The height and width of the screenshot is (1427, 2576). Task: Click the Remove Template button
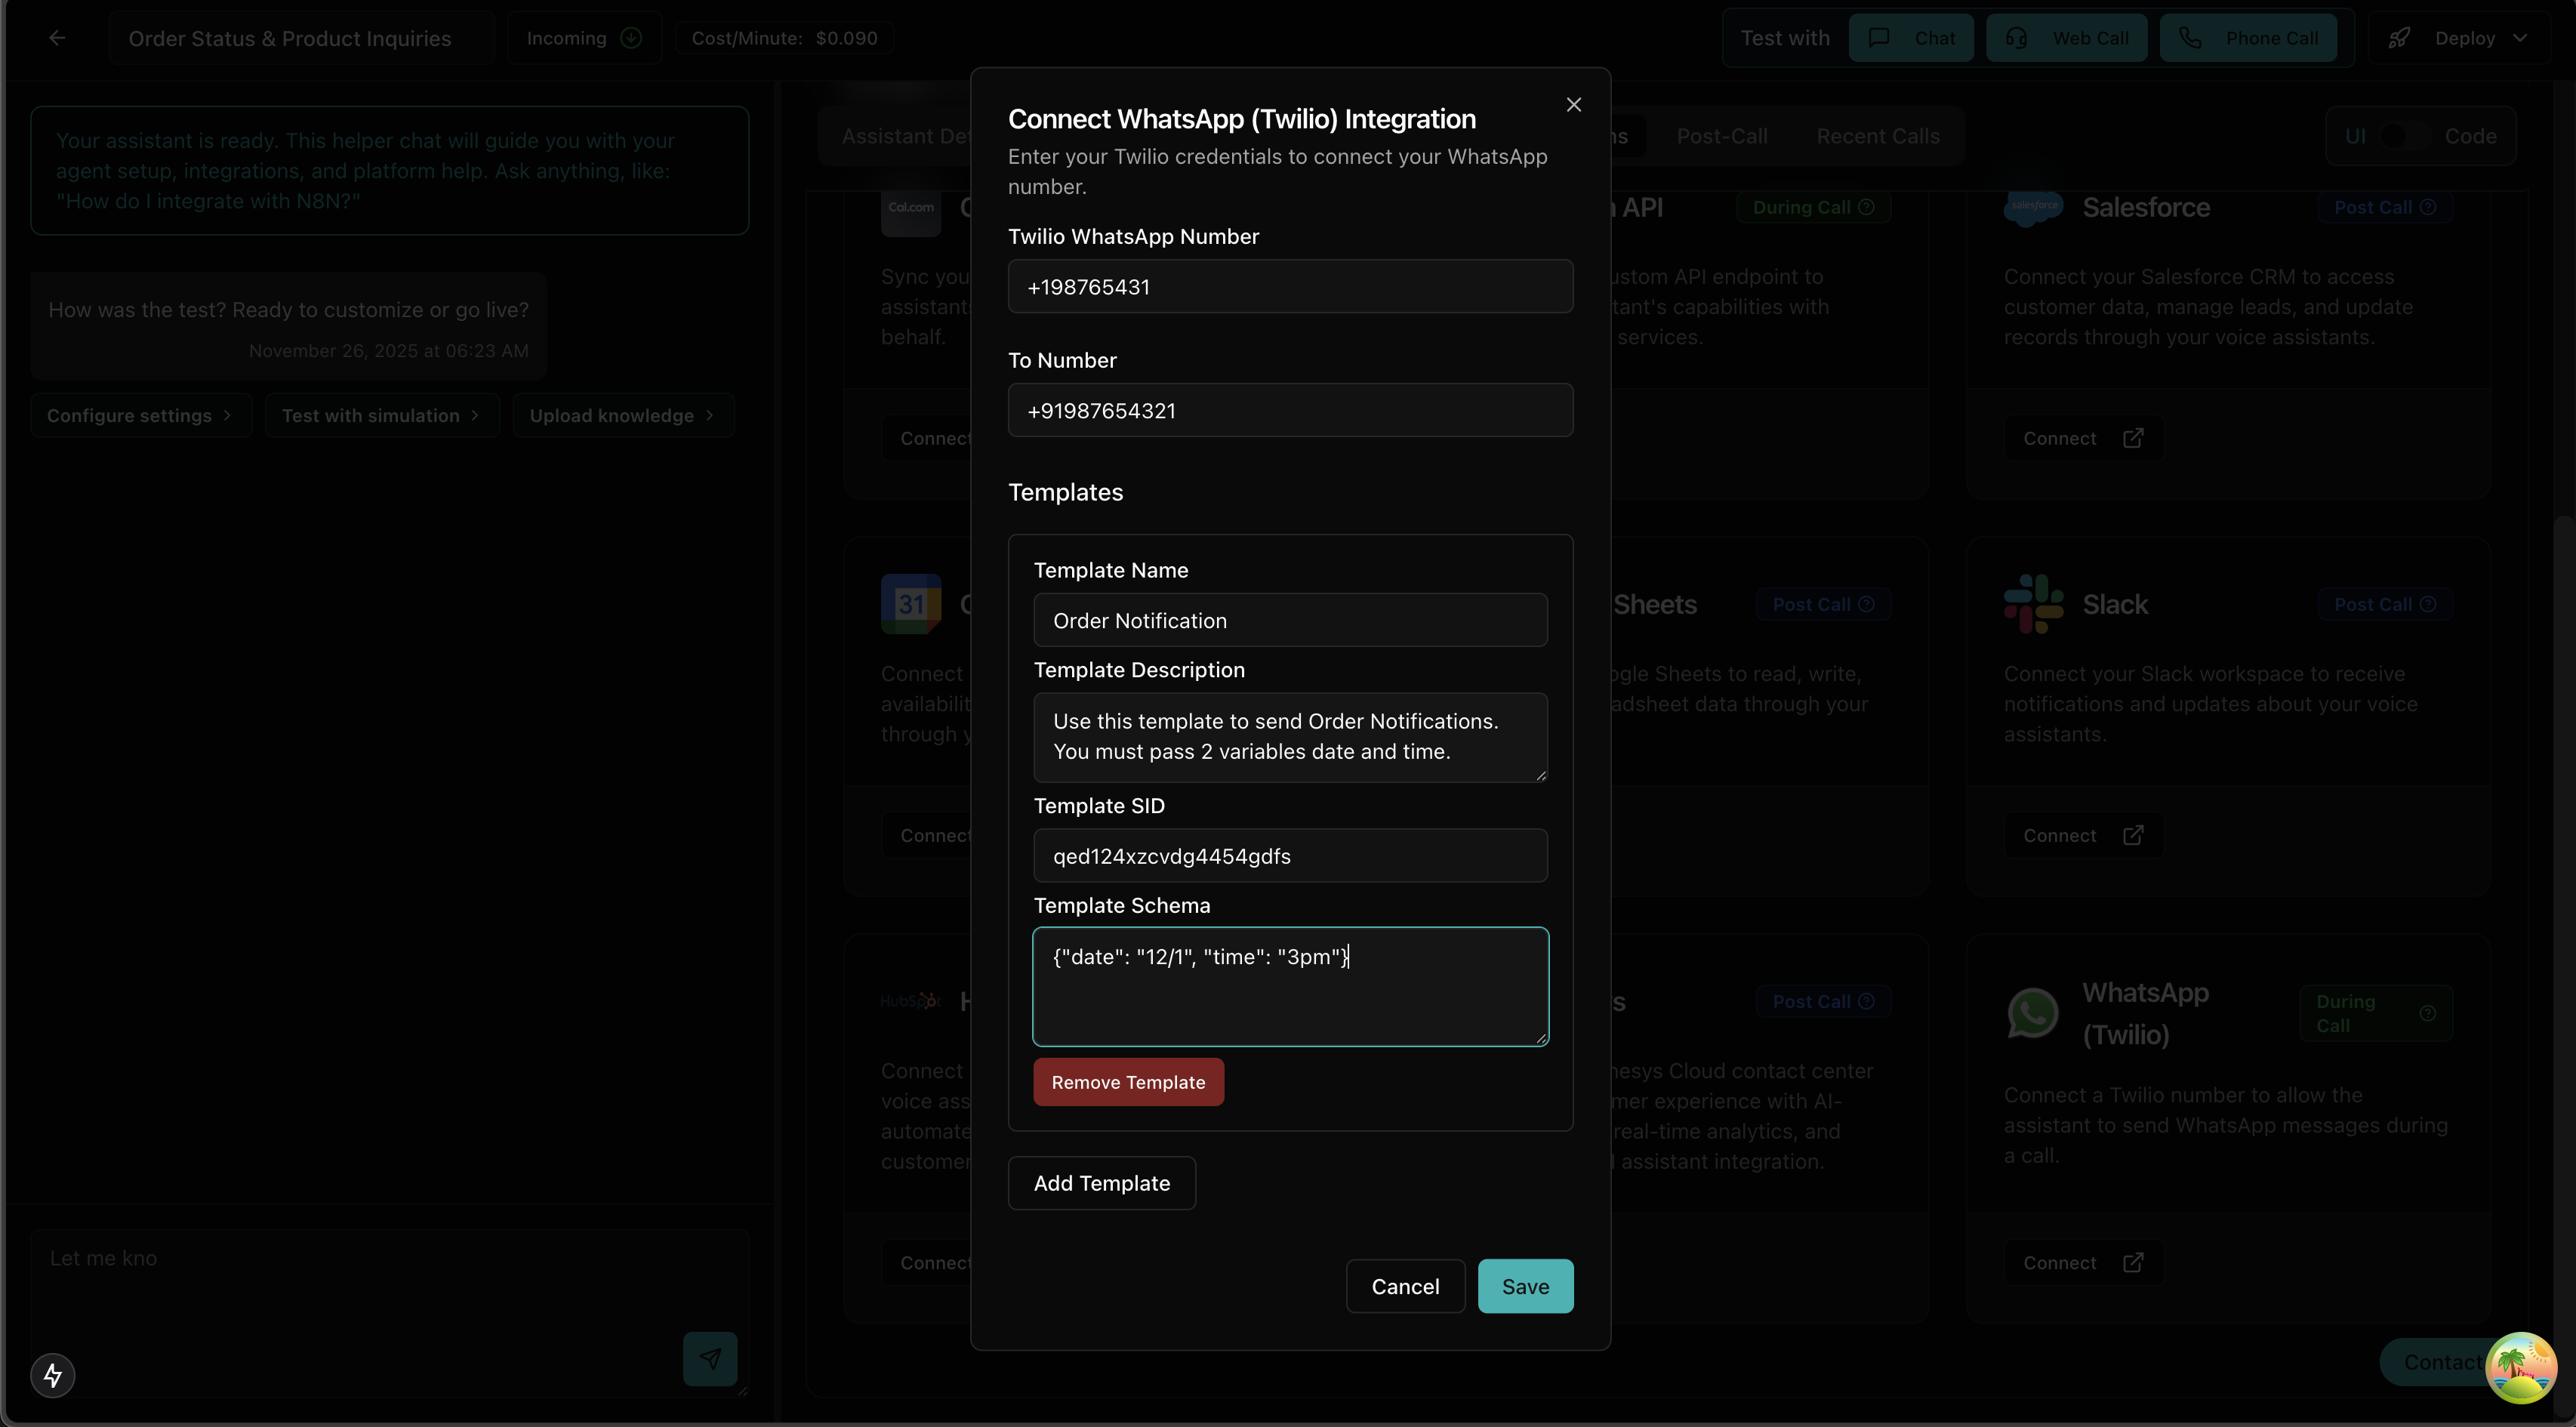click(x=1128, y=1082)
